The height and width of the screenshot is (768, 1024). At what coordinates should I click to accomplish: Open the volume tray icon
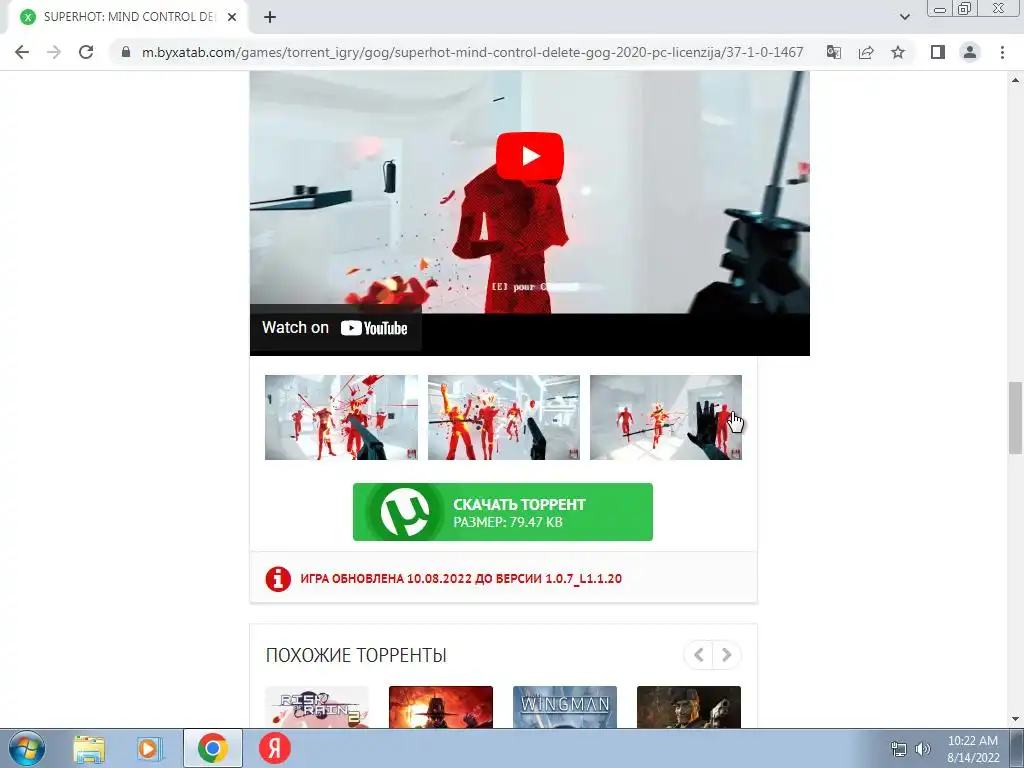click(922, 749)
